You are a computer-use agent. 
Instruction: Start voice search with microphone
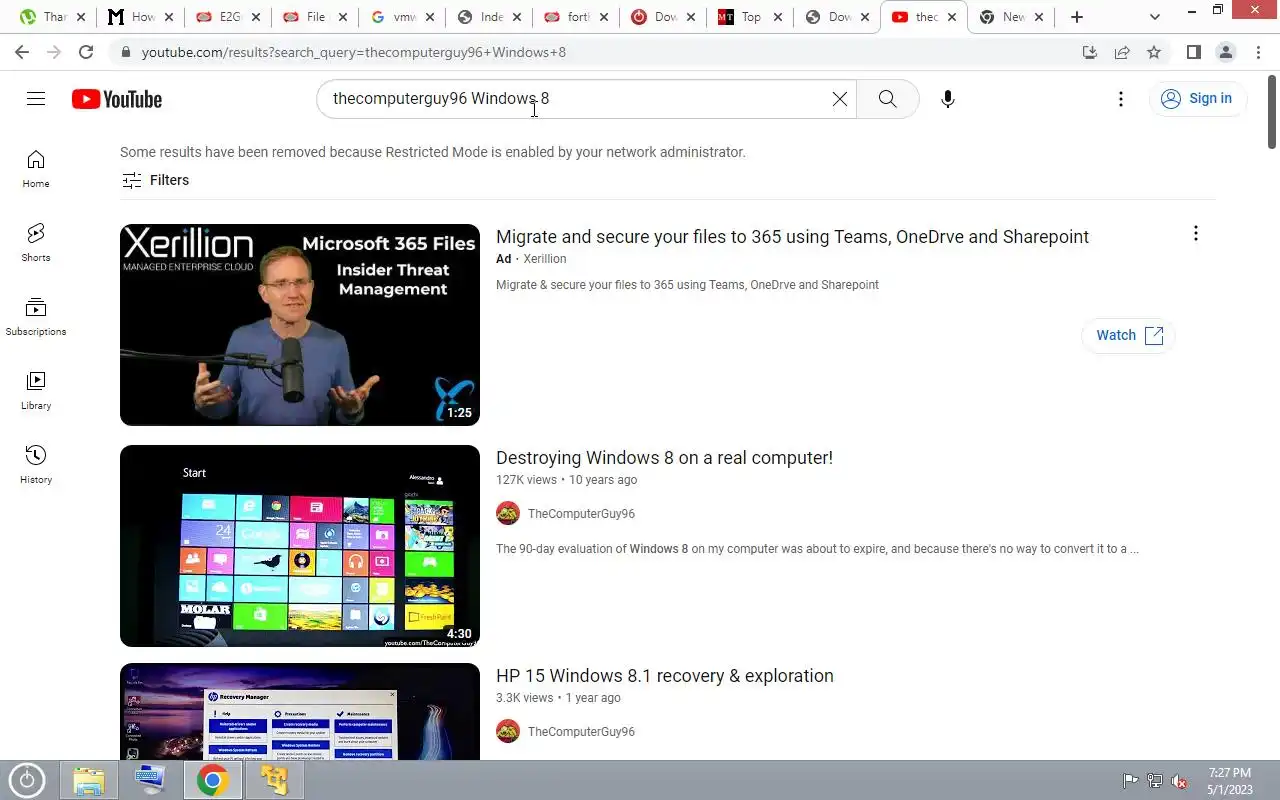pyautogui.click(x=948, y=99)
